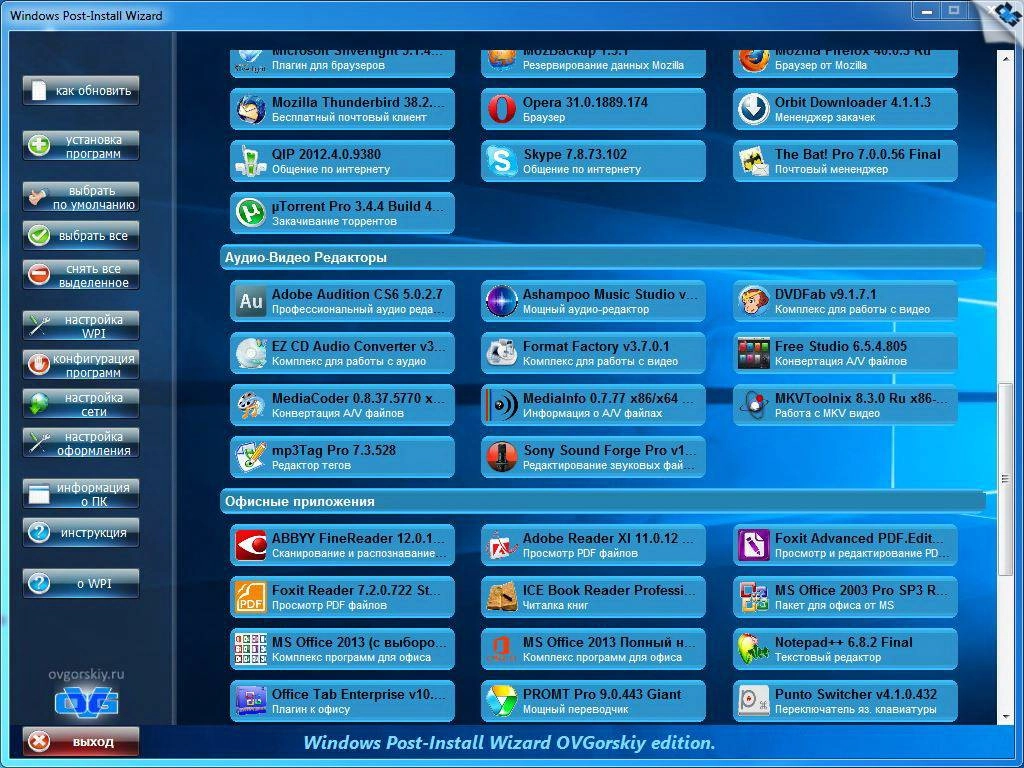The width and height of the screenshot is (1024, 768).
Task: Select the 'Офисные приложения' category header
Action: (601, 502)
